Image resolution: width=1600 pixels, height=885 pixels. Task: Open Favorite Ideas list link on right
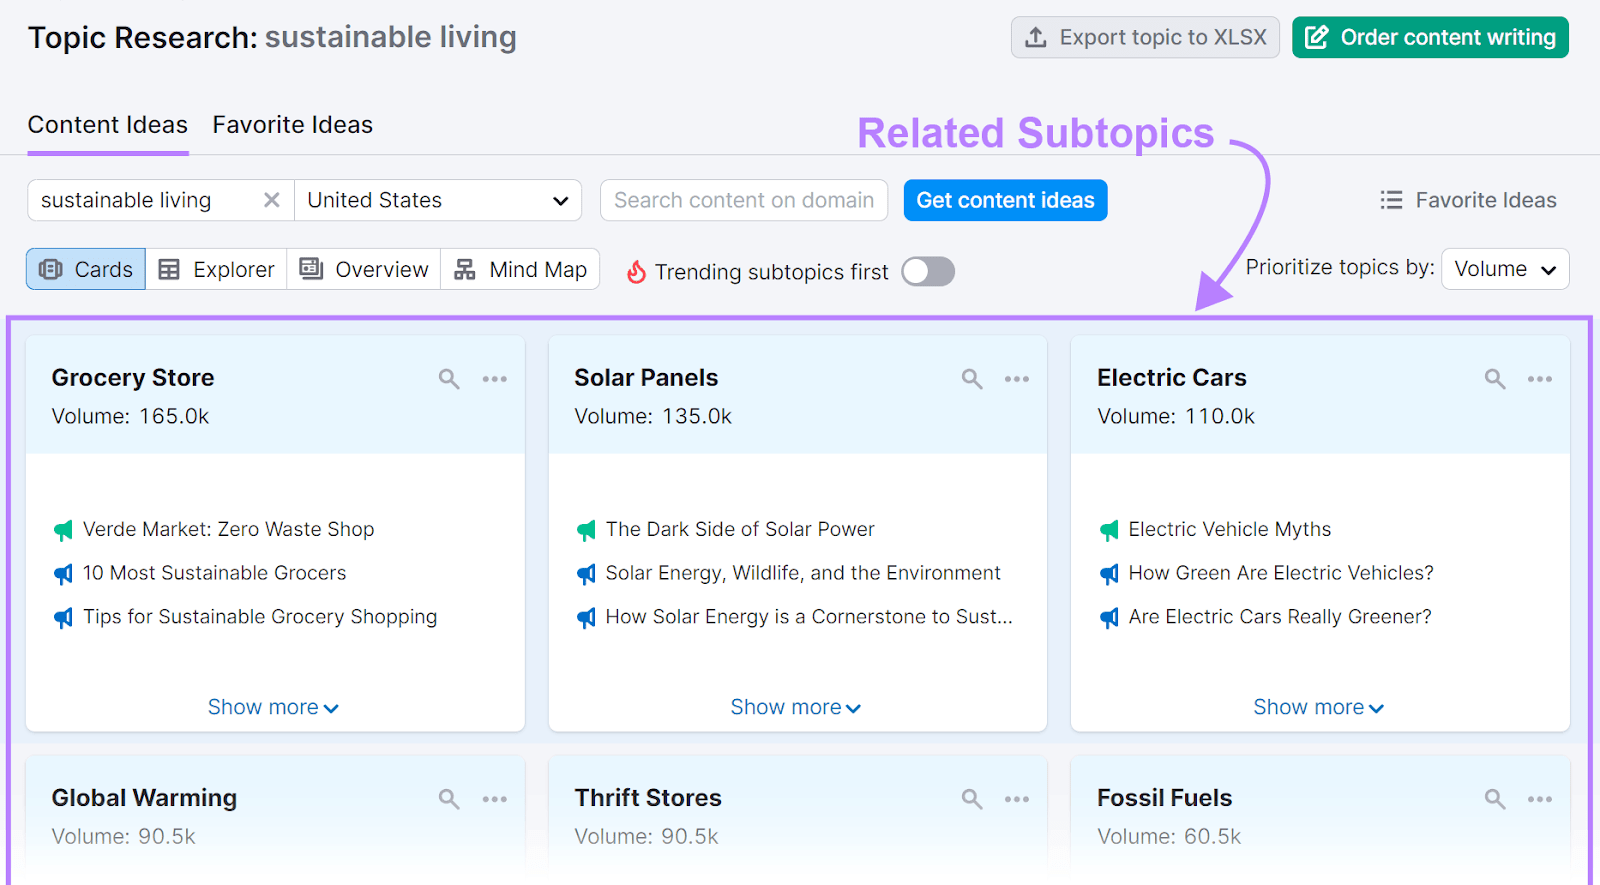click(x=1468, y=200)
